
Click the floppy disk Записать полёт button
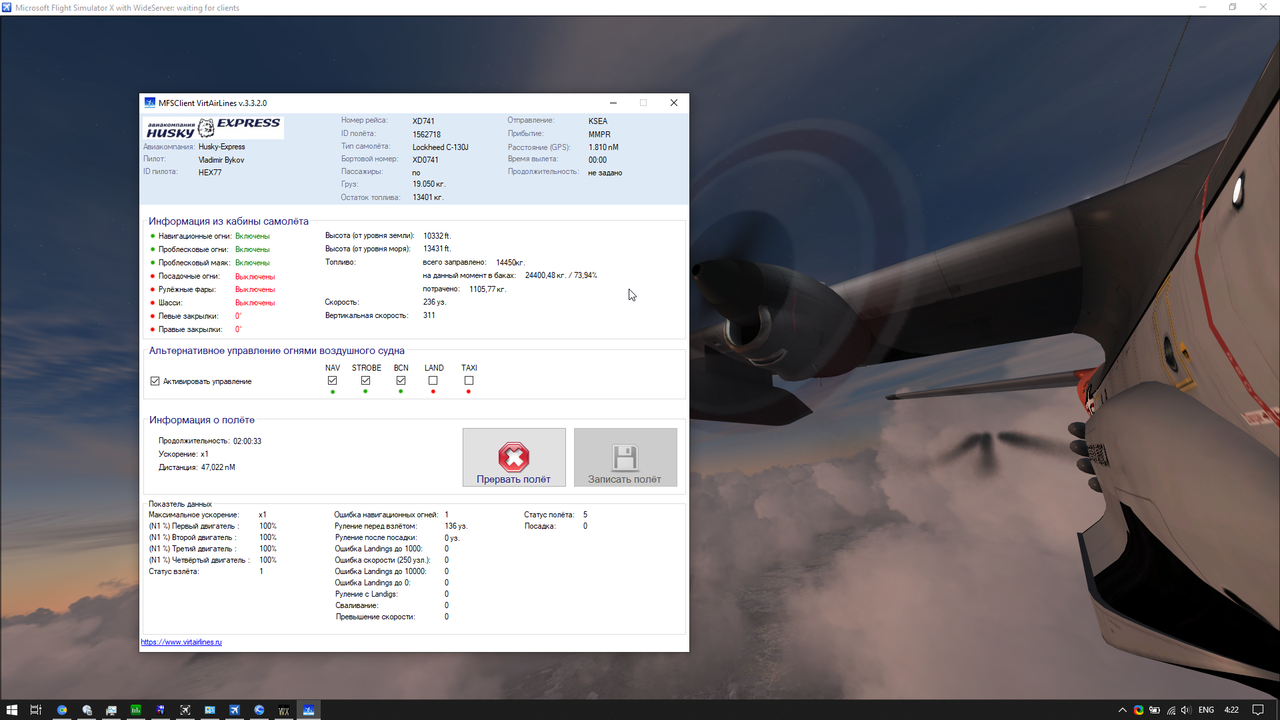pyautogui.click(x=625, y=458)
